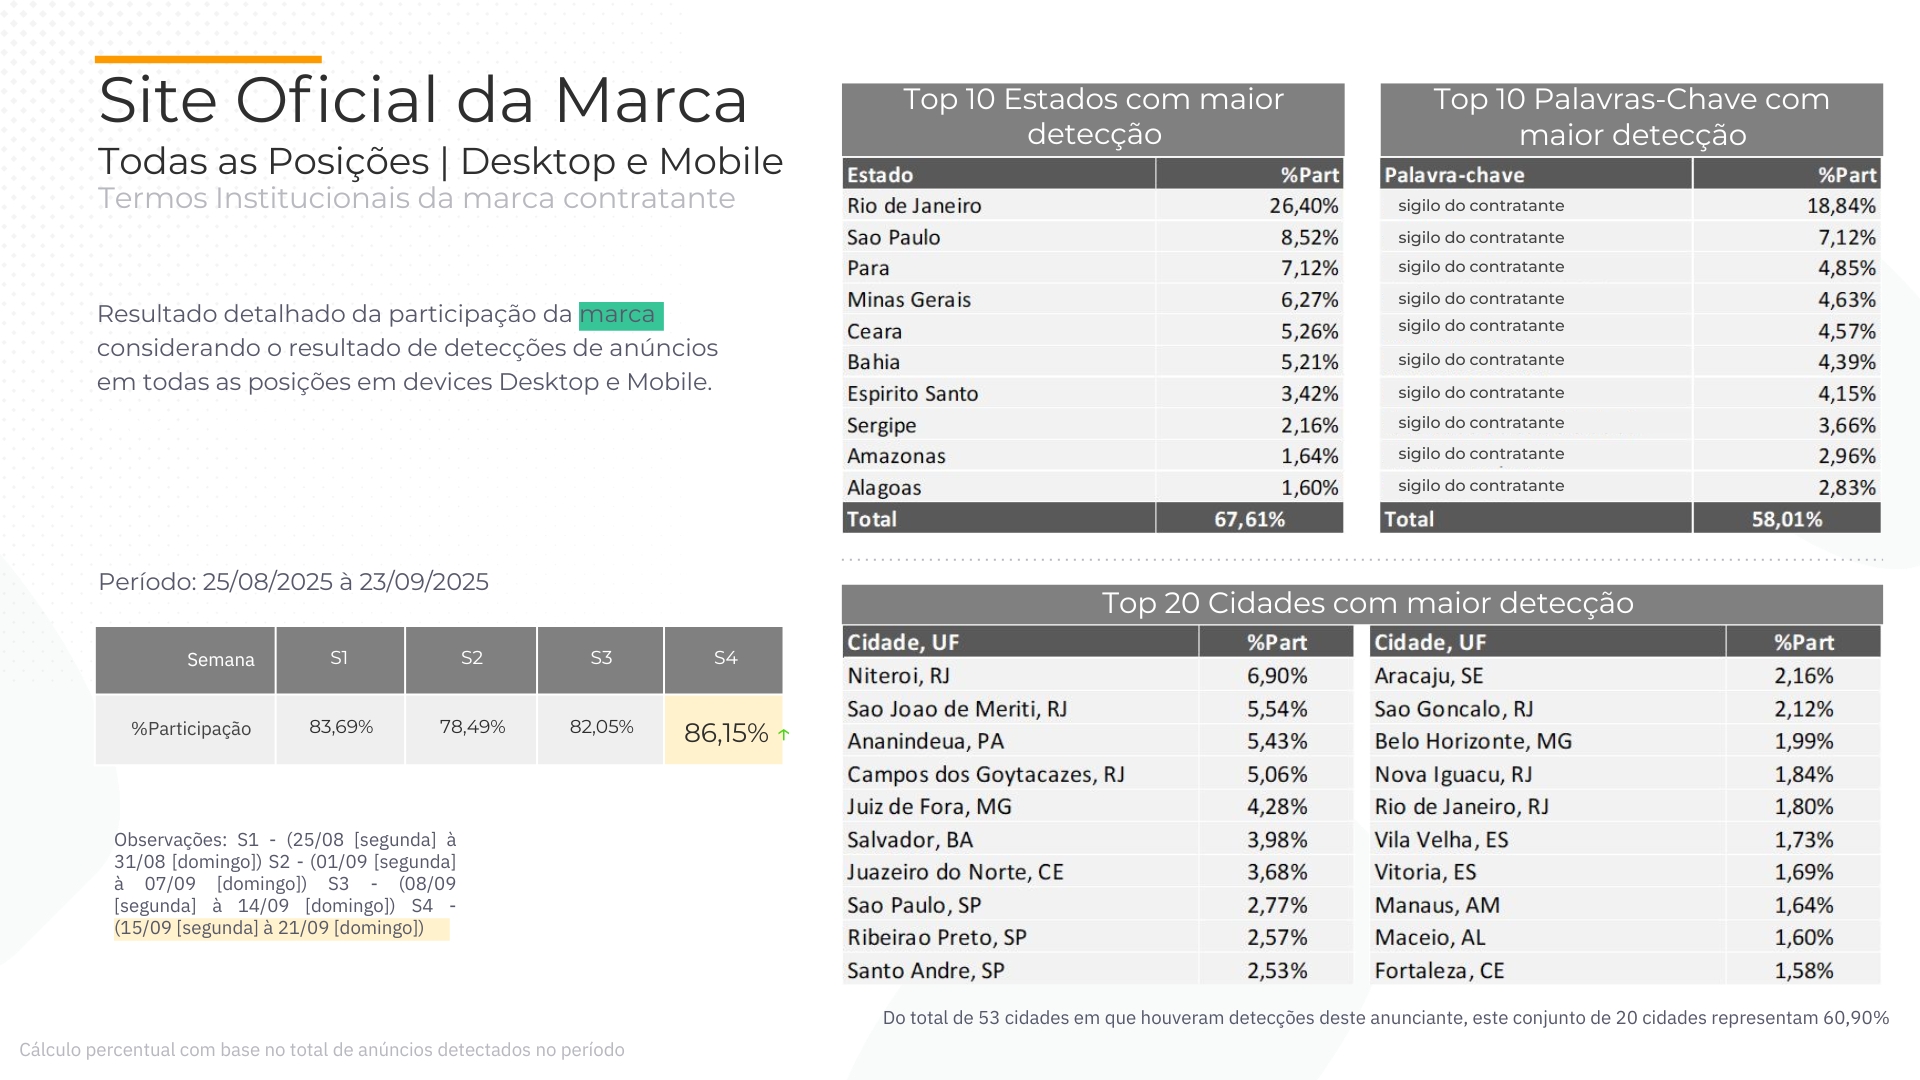Click the "Top 10 Palavras-Chave" table title
Viewport: 1920px width, 1080px height.
tap(1631, 117)
